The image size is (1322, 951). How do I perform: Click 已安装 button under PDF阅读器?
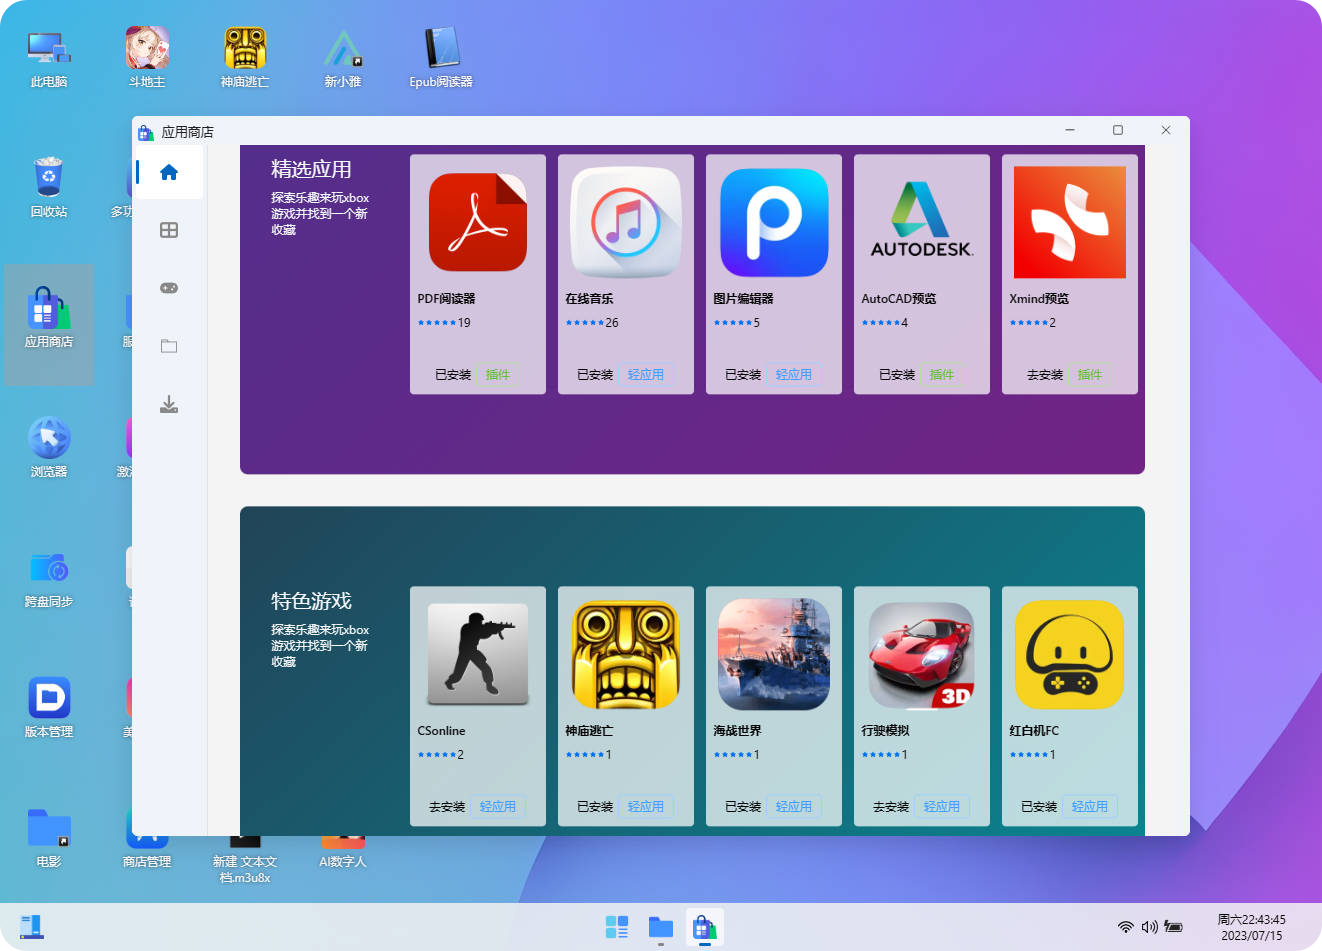point(453,375)
